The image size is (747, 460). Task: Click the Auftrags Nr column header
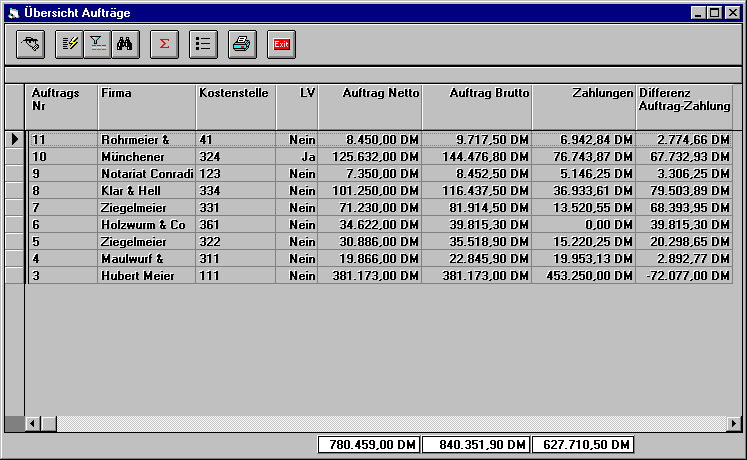(x=62, y=107)
